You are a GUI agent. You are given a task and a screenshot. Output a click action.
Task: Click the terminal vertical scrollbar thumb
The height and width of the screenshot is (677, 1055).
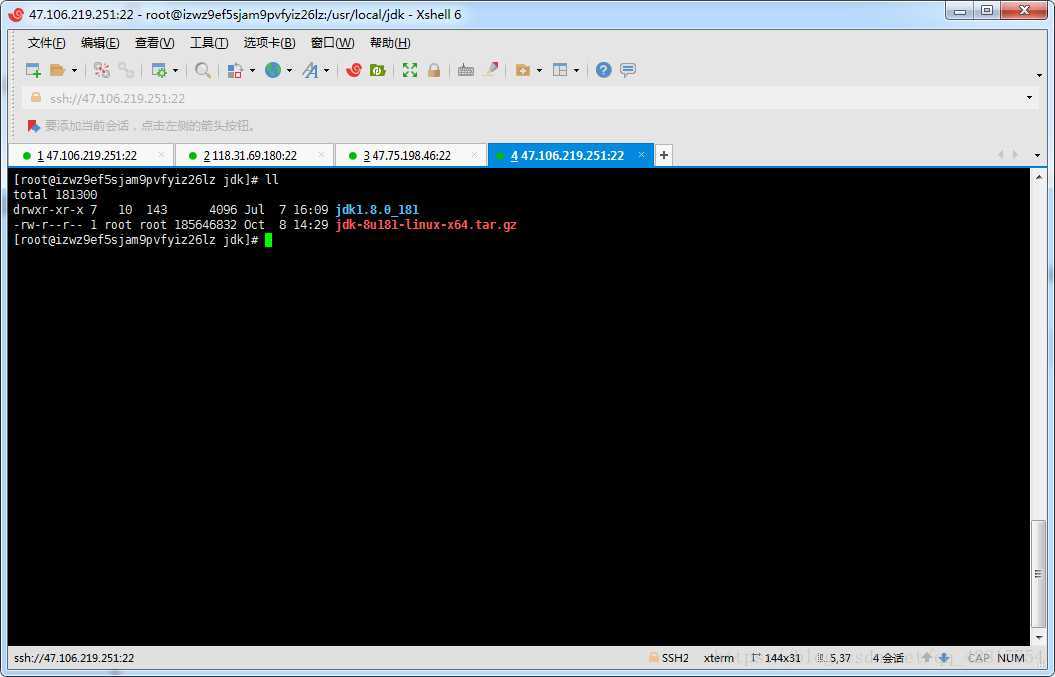pos(1038,575)
